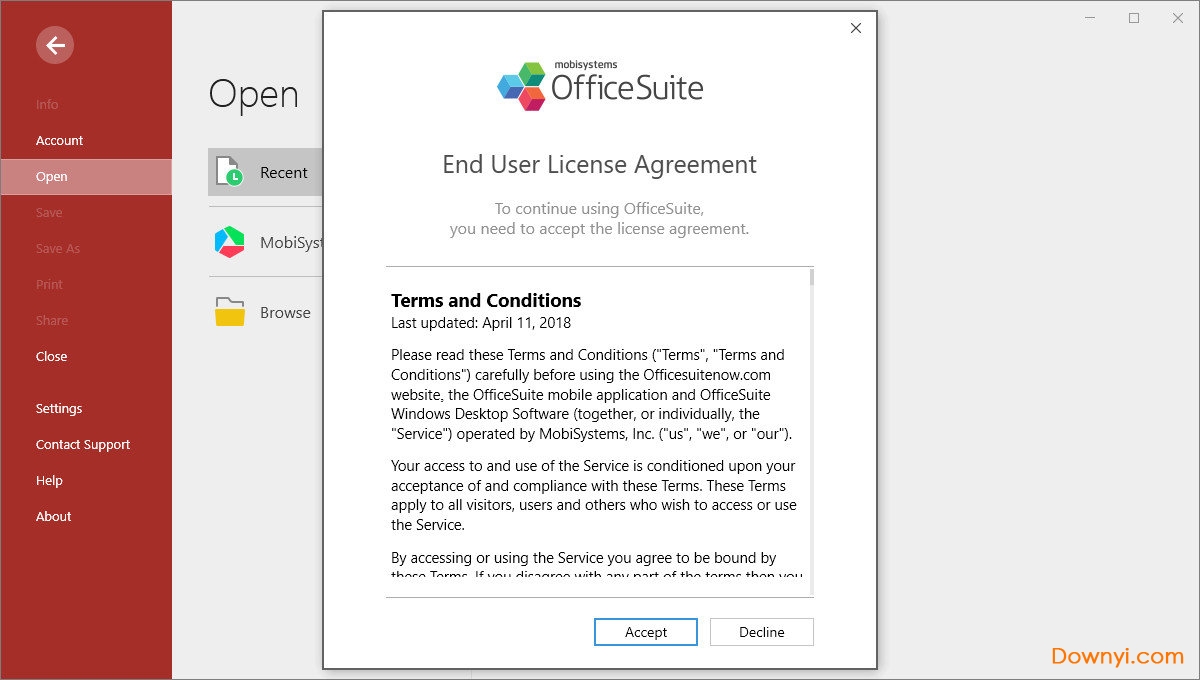This screenshot has height=680, width=1200.
Task: Open the Account section
Action: pos(60,140)
